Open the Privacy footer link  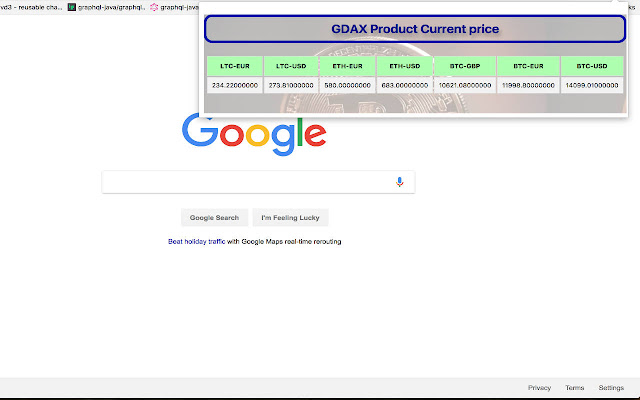[539, 388]
